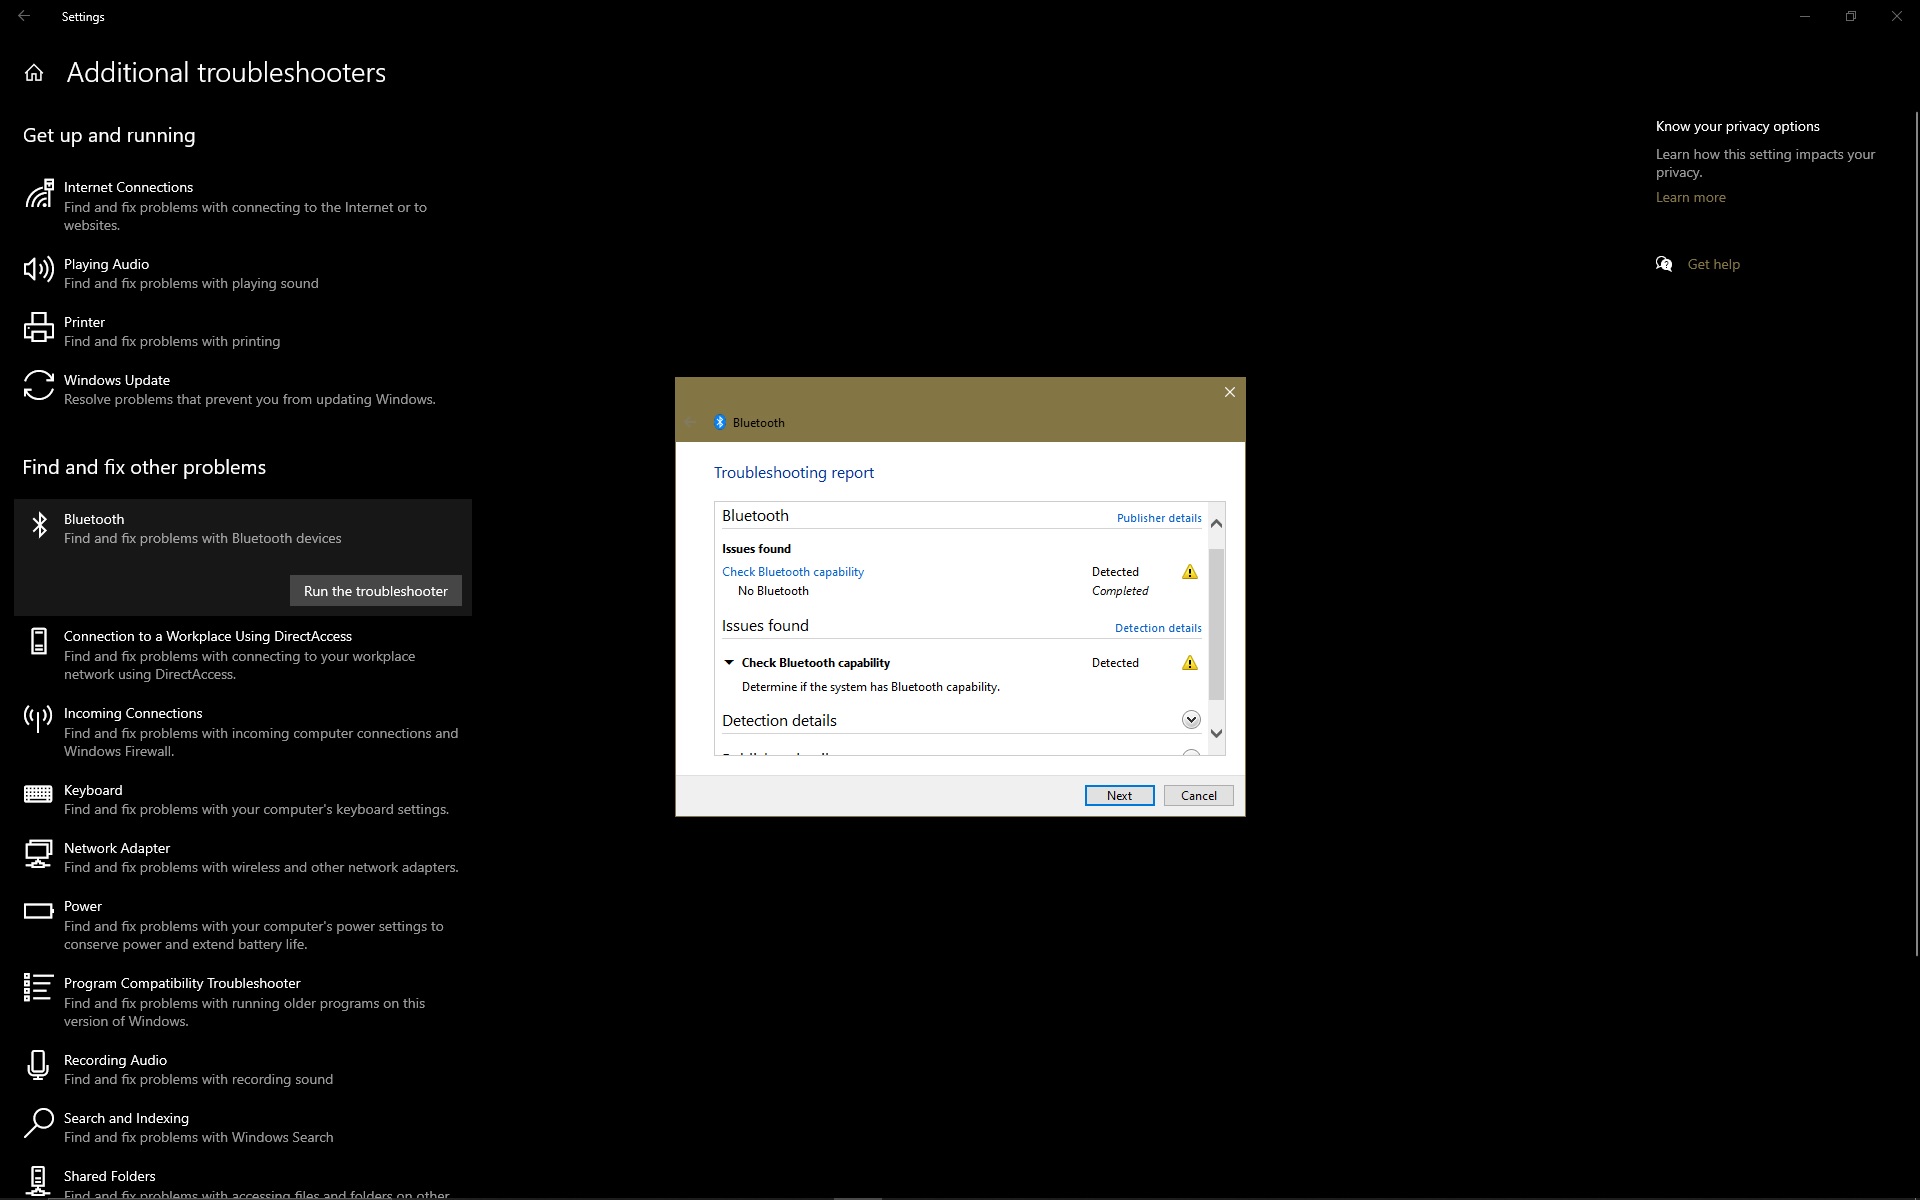
Task: Click the Settings back arrow
Action: pyautogui.click(x=24, y=16)
